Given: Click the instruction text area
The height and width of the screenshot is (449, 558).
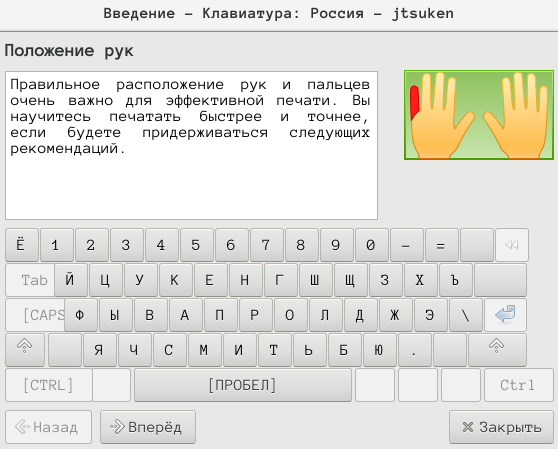Looking at the screenshot, I should tap(191, 145).
